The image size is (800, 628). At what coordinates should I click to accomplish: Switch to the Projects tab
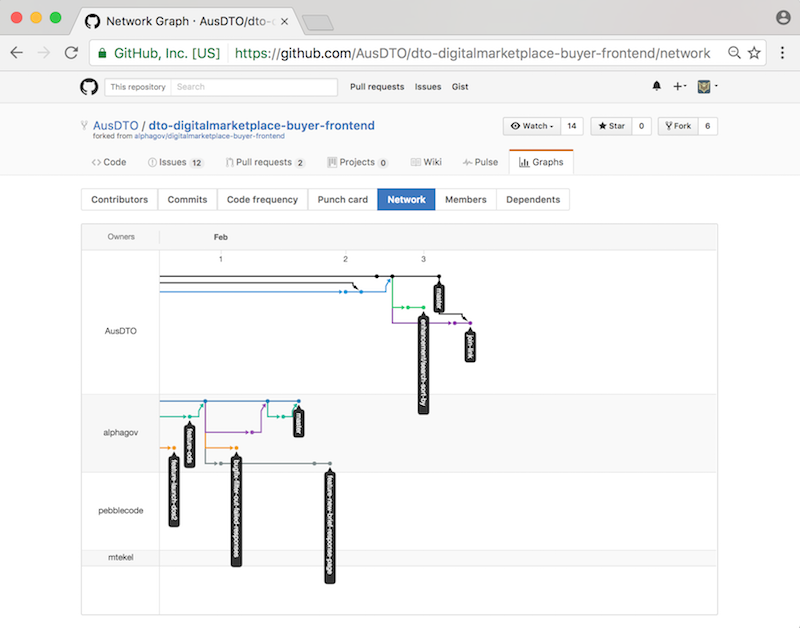pyautogui.click(x=357, y=162)
